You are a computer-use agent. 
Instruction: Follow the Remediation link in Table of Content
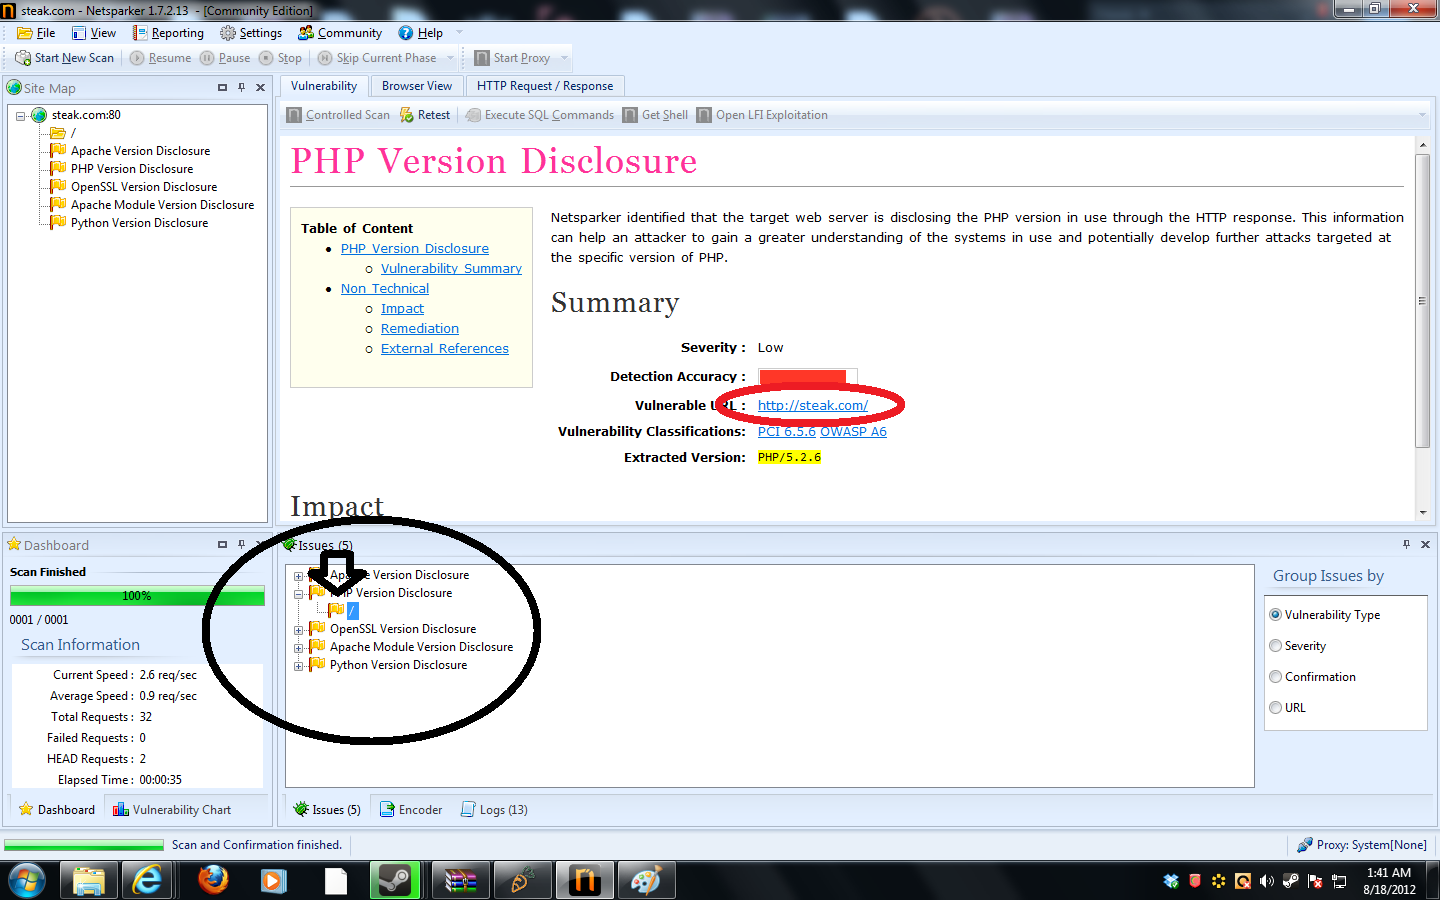click(419, 329)
